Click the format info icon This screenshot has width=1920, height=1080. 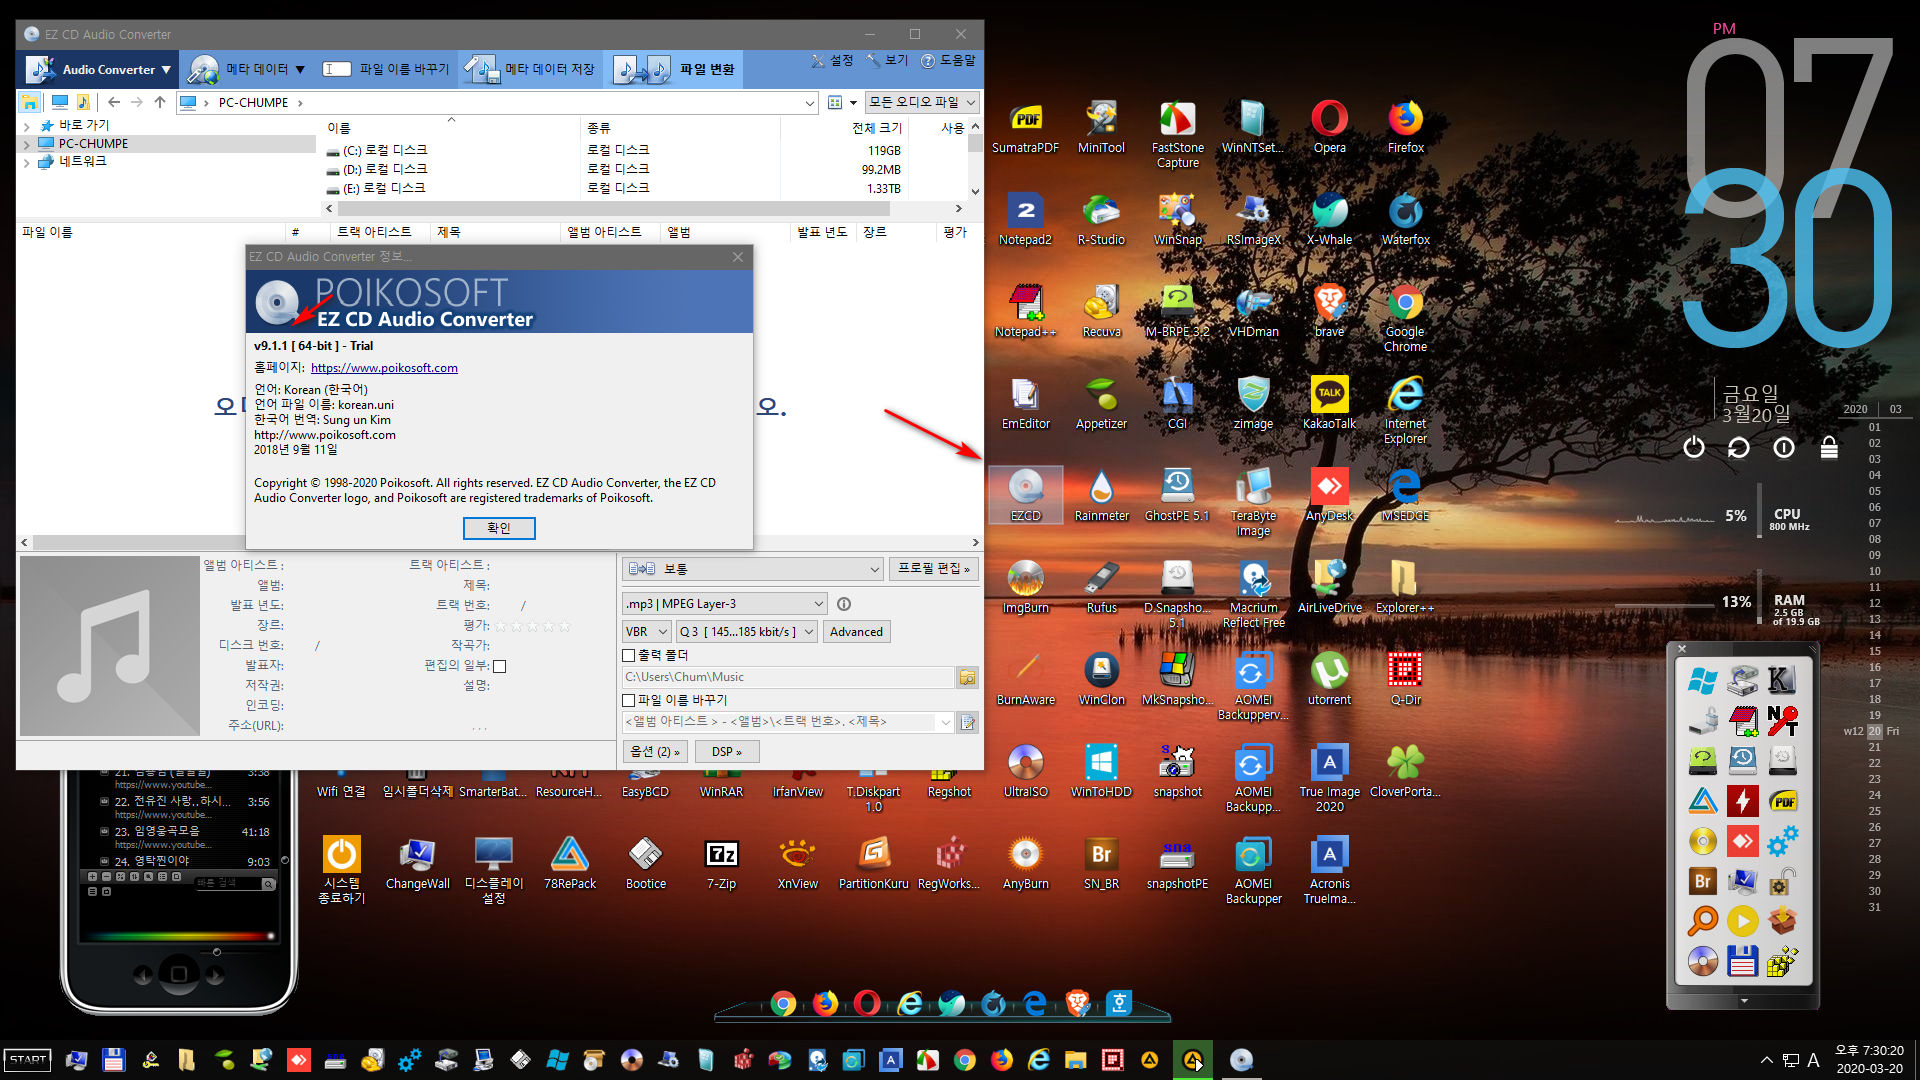pyautogui.click(x=844, y=604)
